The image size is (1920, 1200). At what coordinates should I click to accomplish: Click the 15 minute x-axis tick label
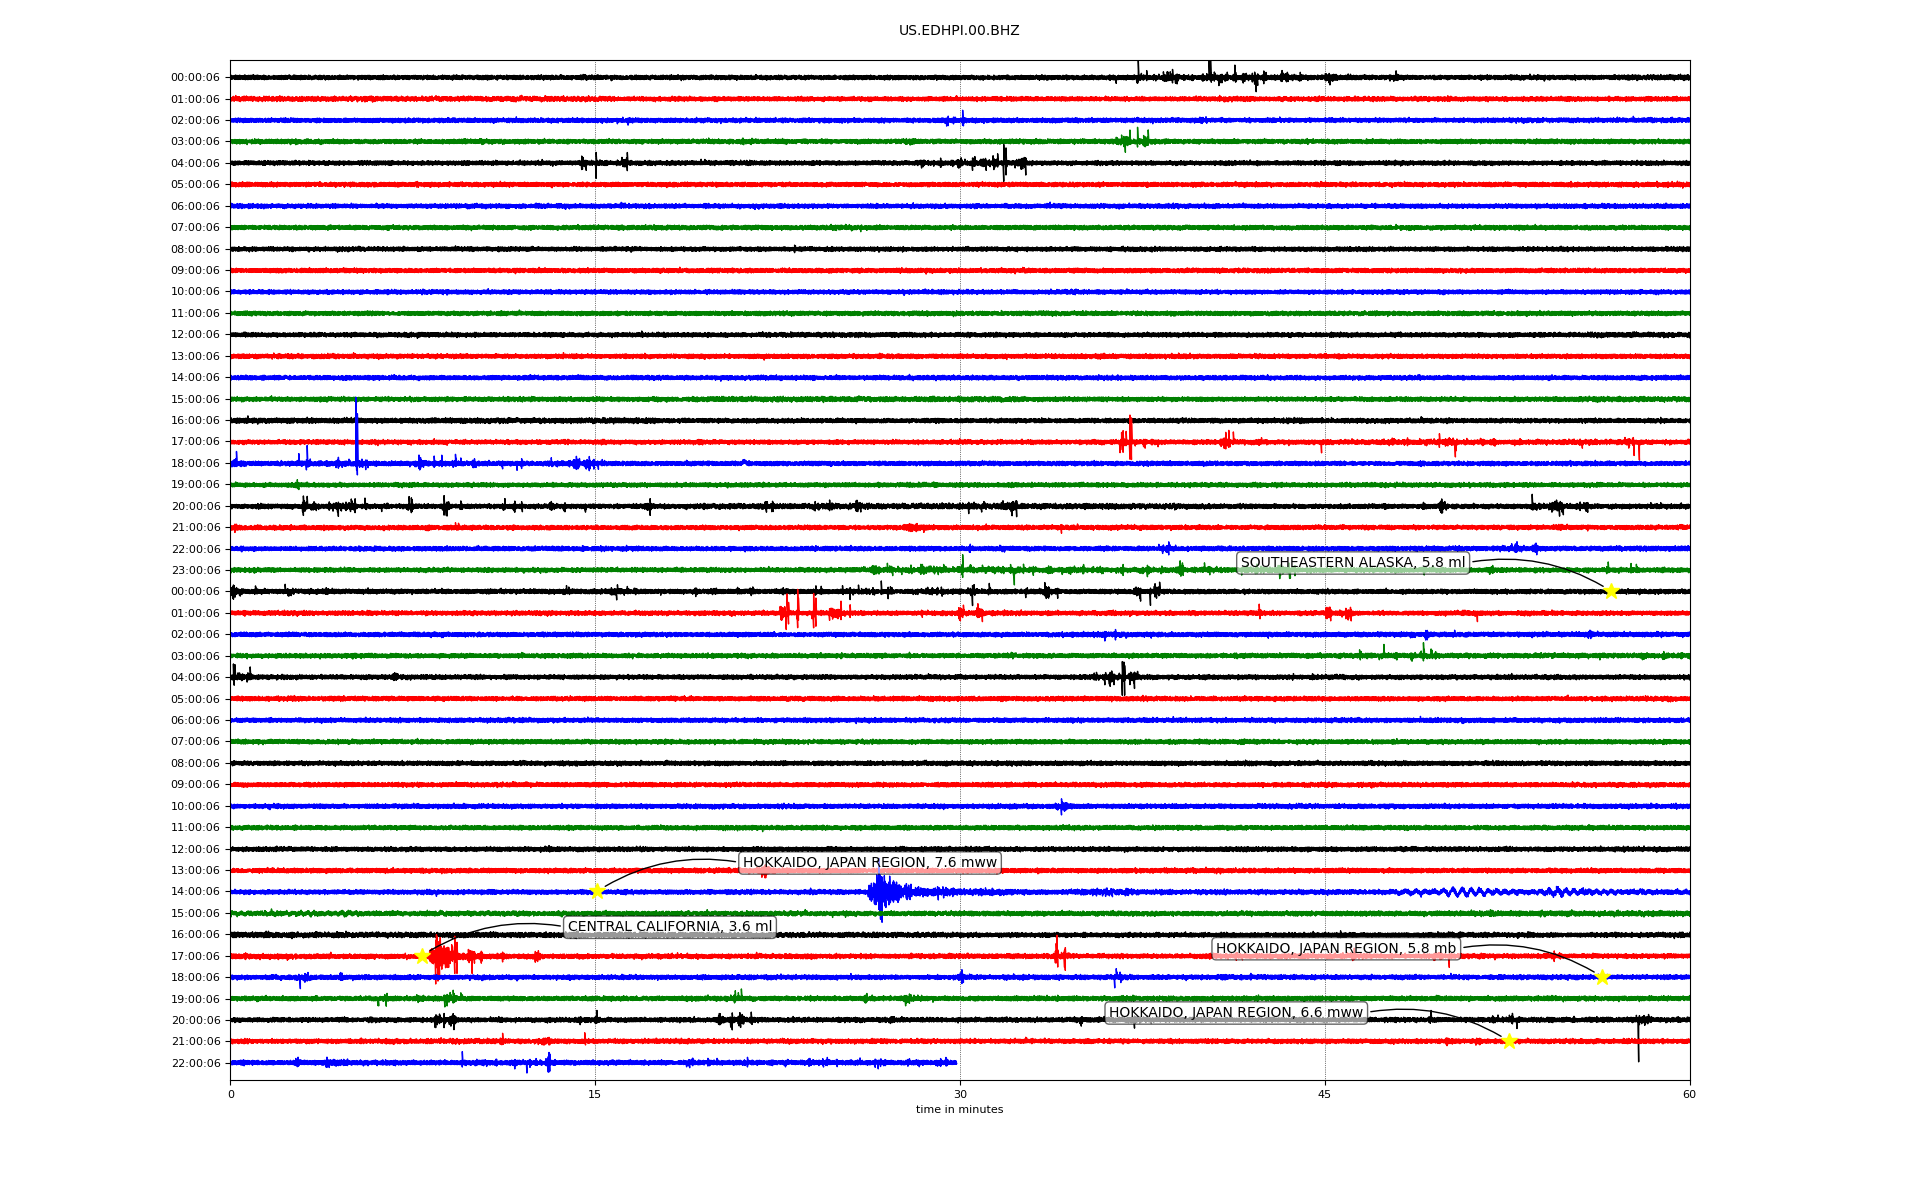click(595, 1094)
